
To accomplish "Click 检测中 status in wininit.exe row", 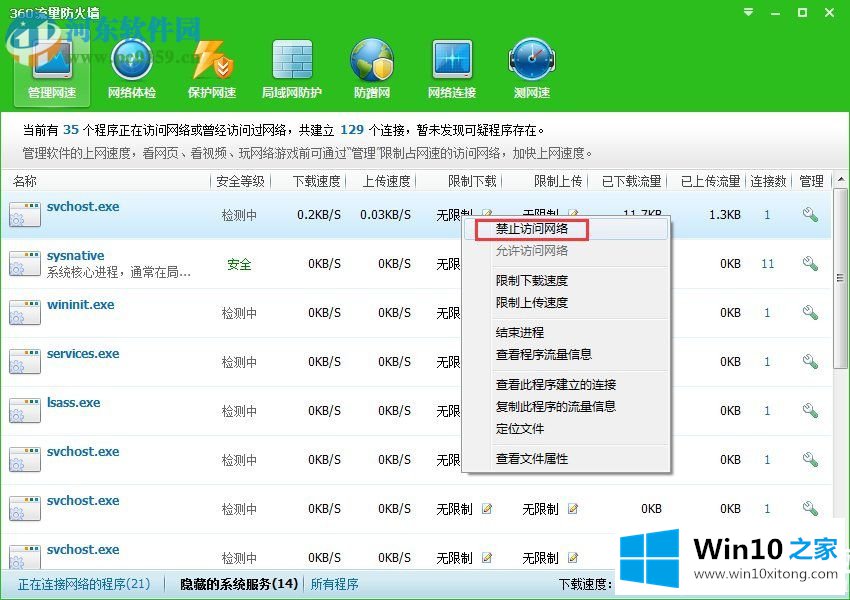I will pyautogui.click(x=239, y=313).
